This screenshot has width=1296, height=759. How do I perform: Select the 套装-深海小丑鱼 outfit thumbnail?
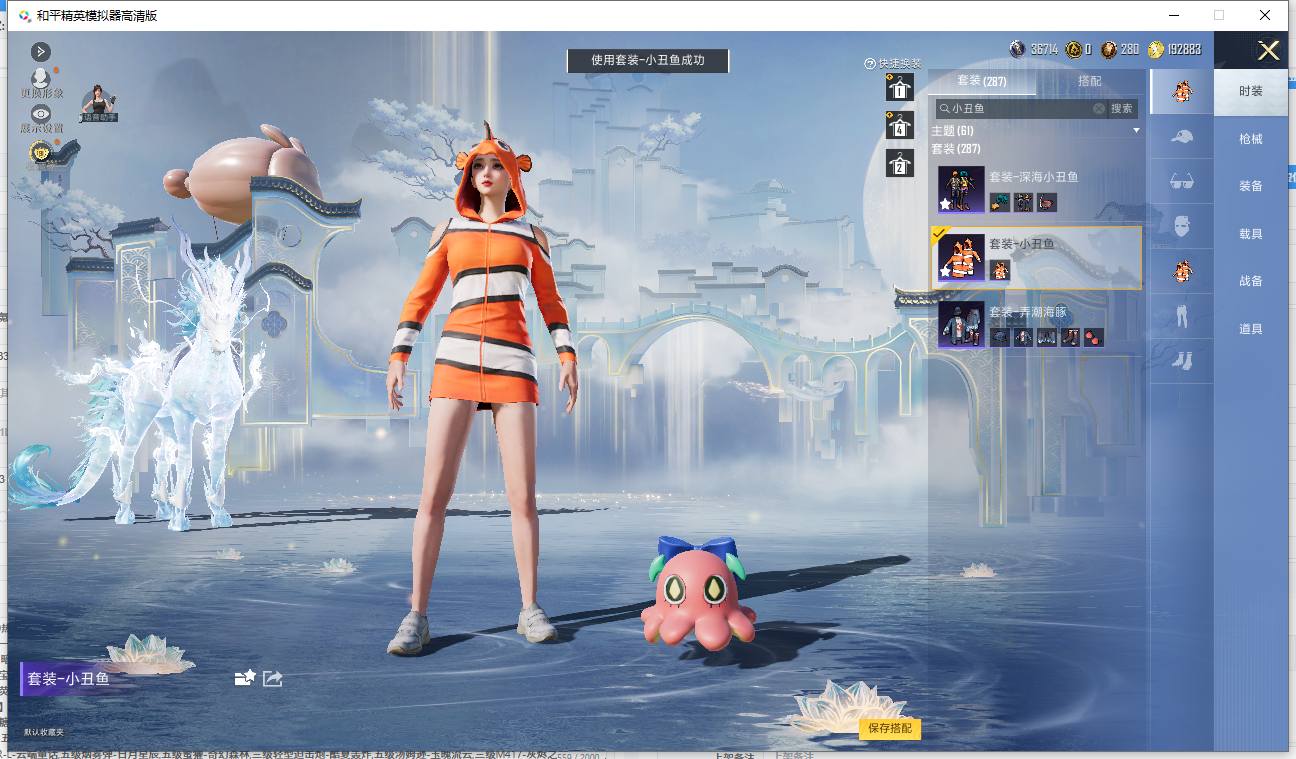pyautogui.click(x=961, y=189)
